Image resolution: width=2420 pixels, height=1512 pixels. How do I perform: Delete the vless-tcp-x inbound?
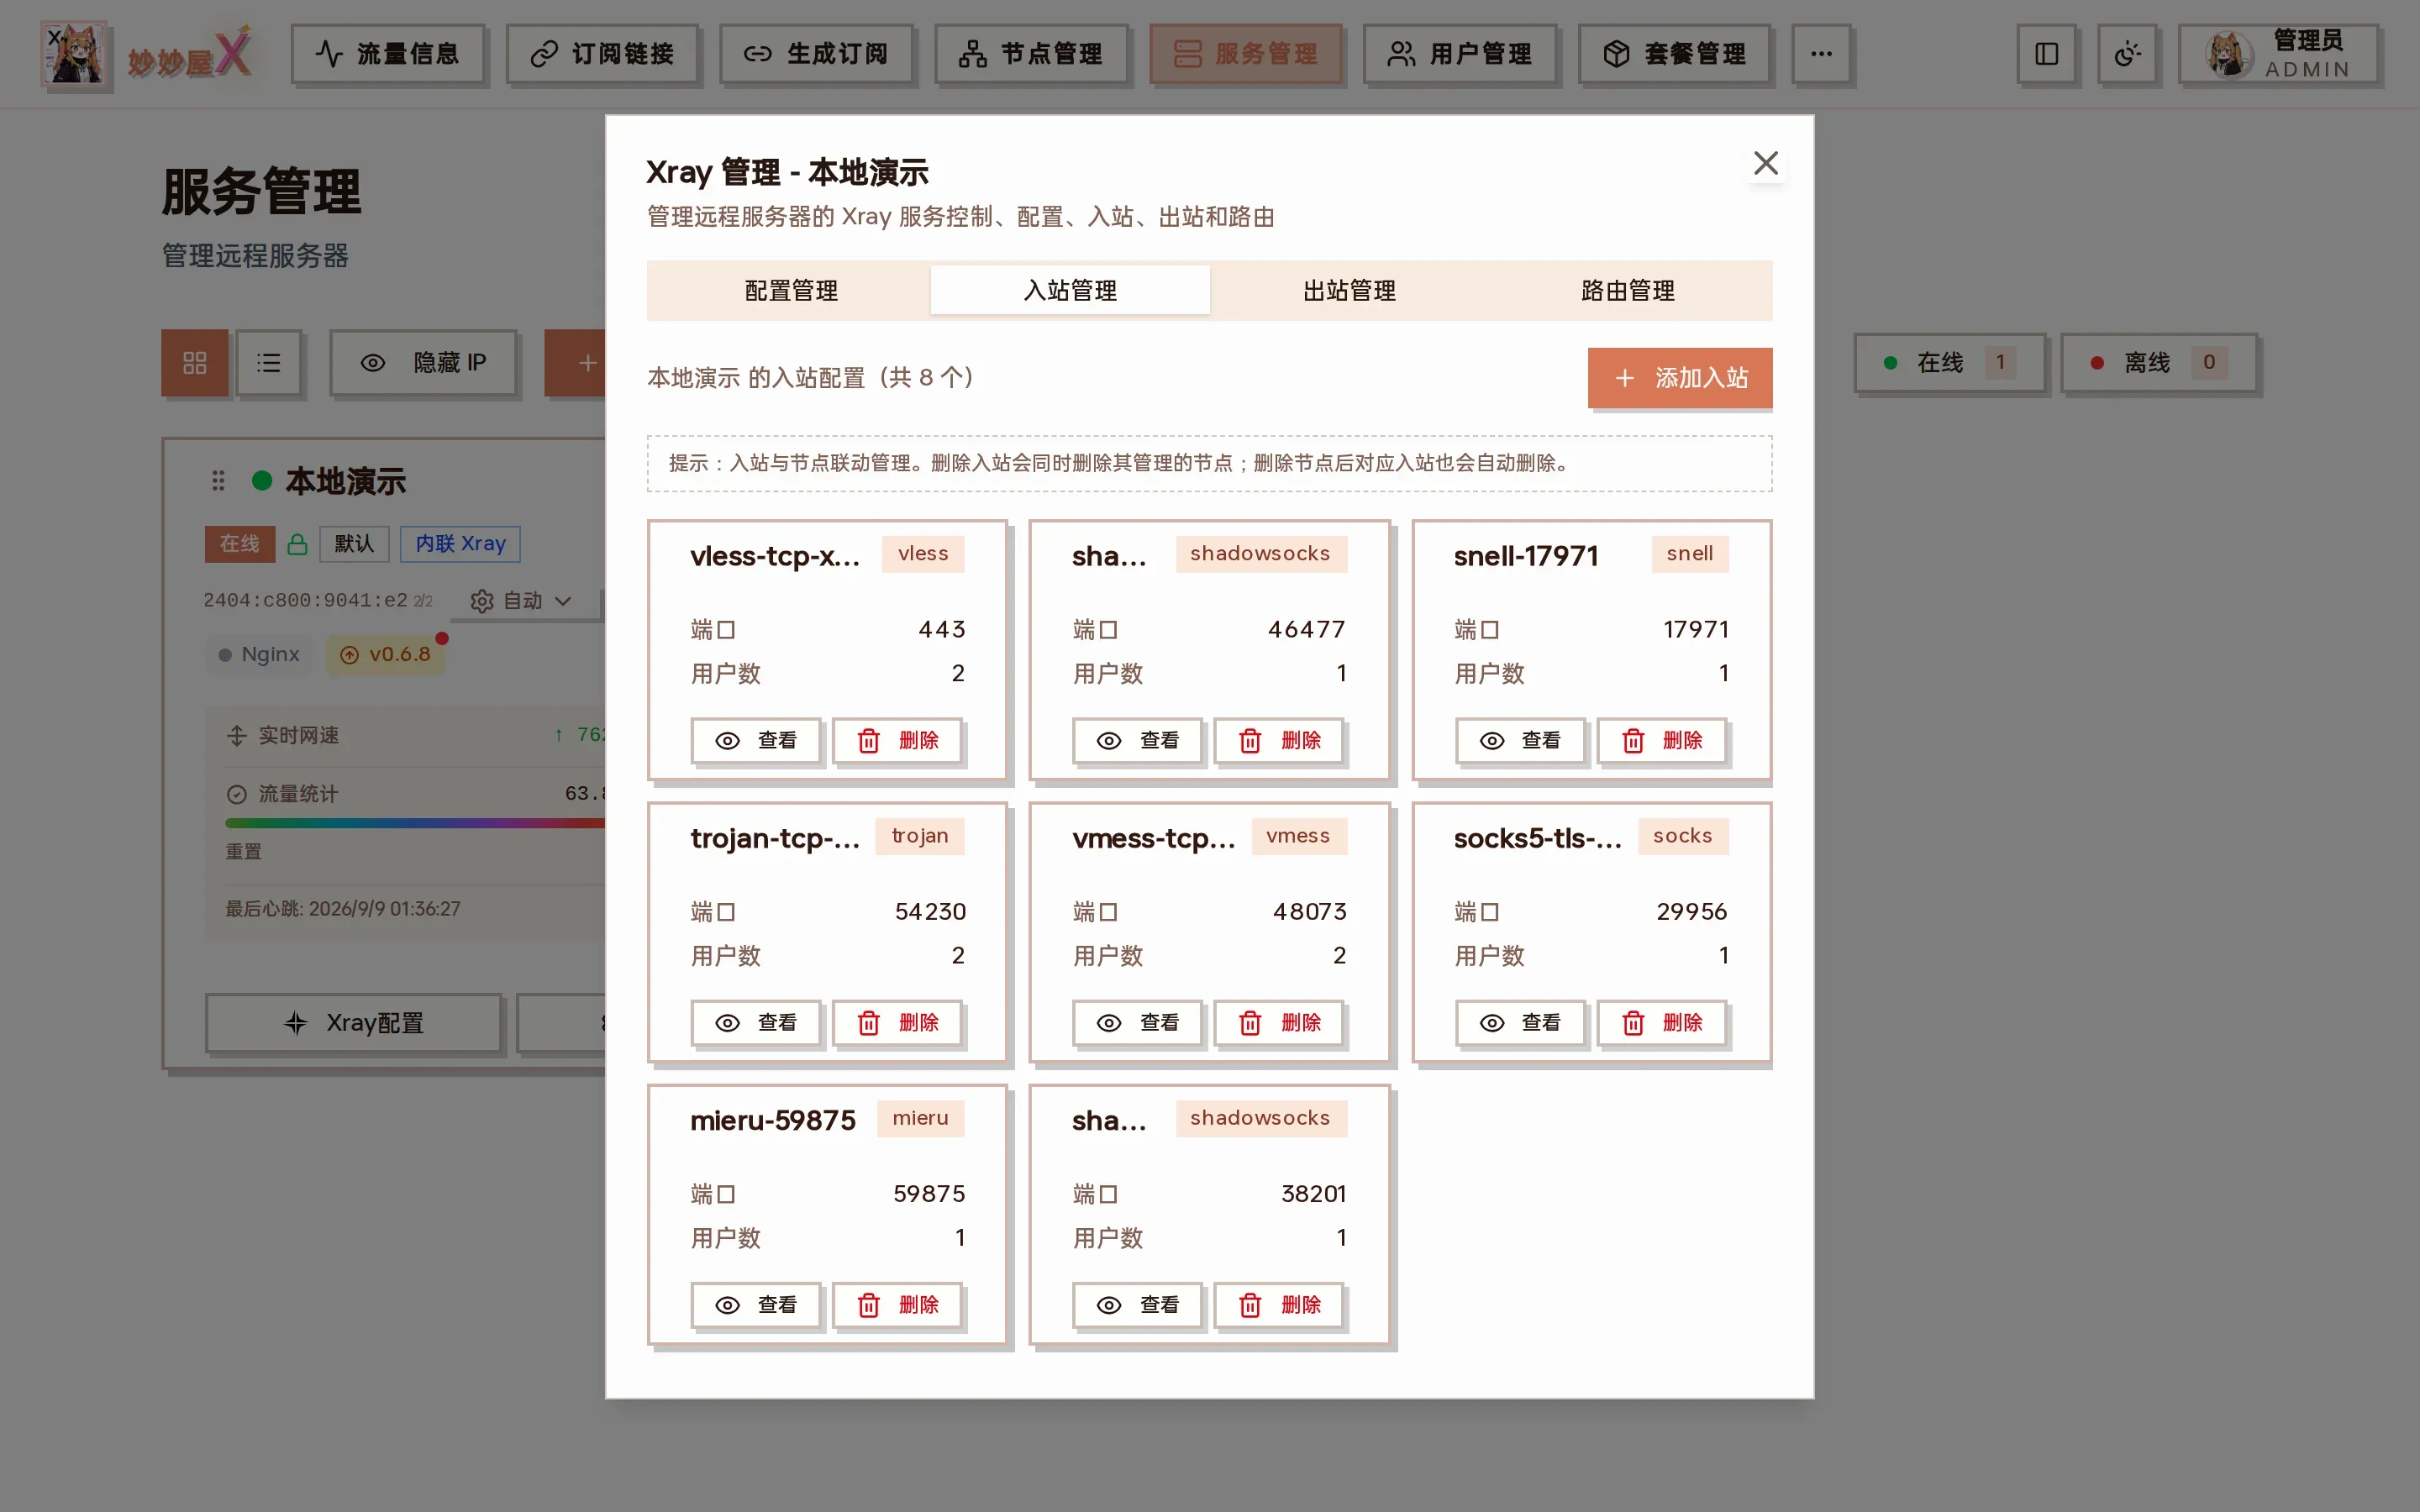(898, 741)
